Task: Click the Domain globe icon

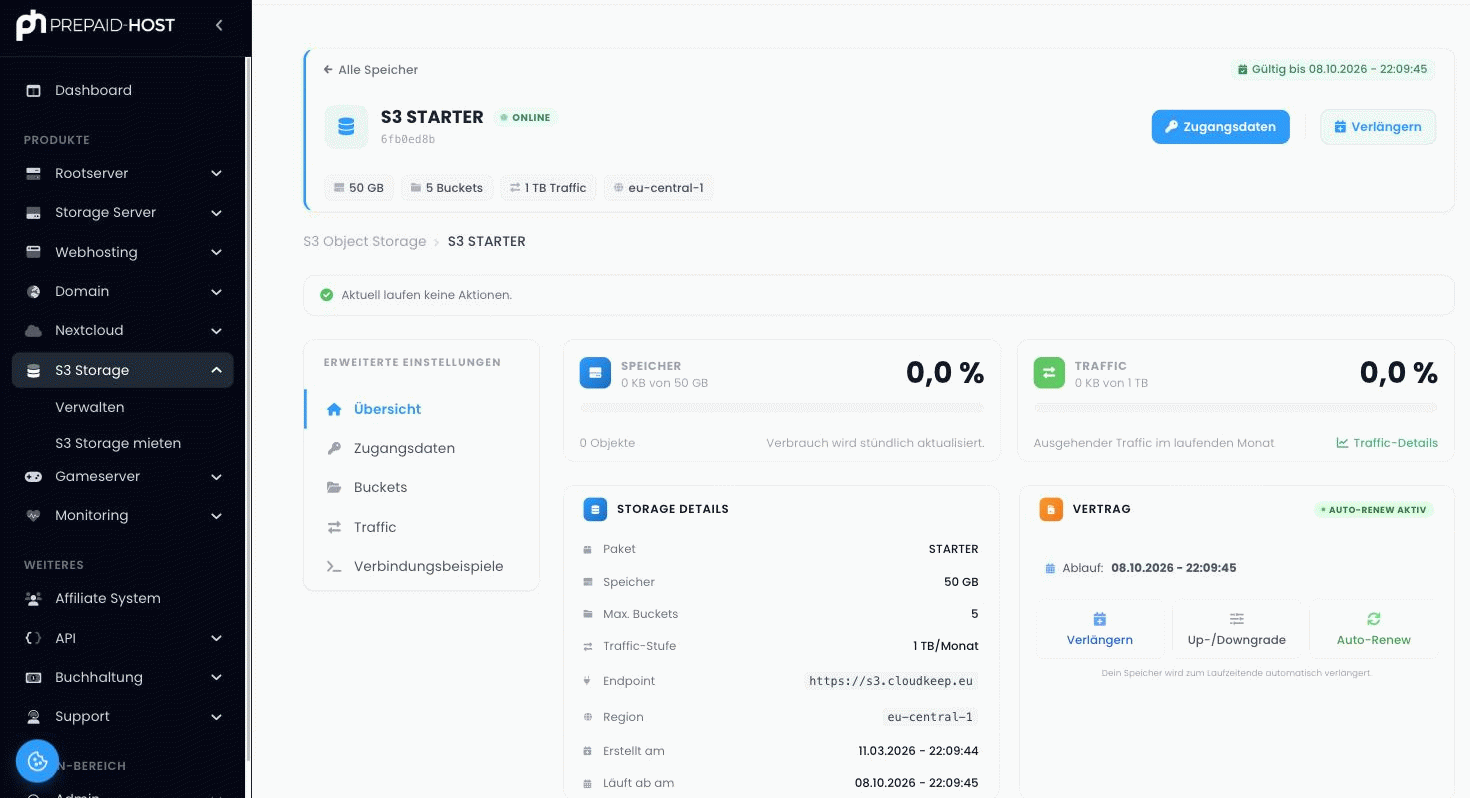Action: pyautogui.click(x=33, y=291)
